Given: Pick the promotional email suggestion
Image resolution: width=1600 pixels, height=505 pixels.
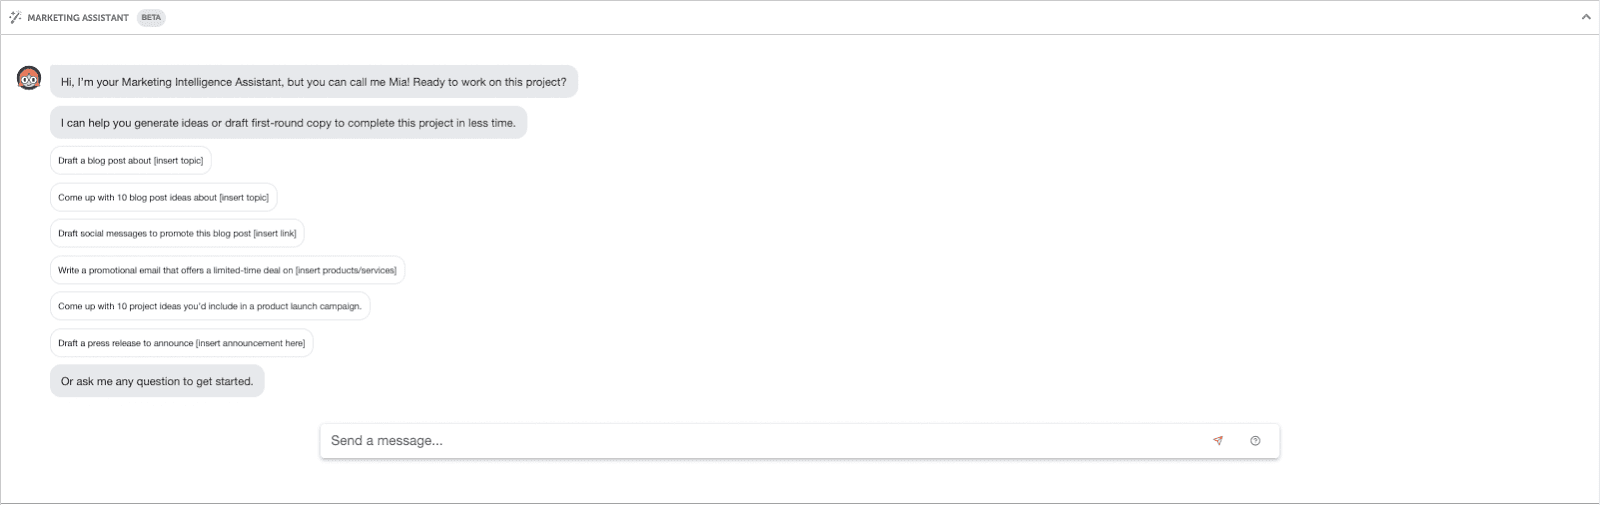Looking at the screenshot, I should coord(227,270).
